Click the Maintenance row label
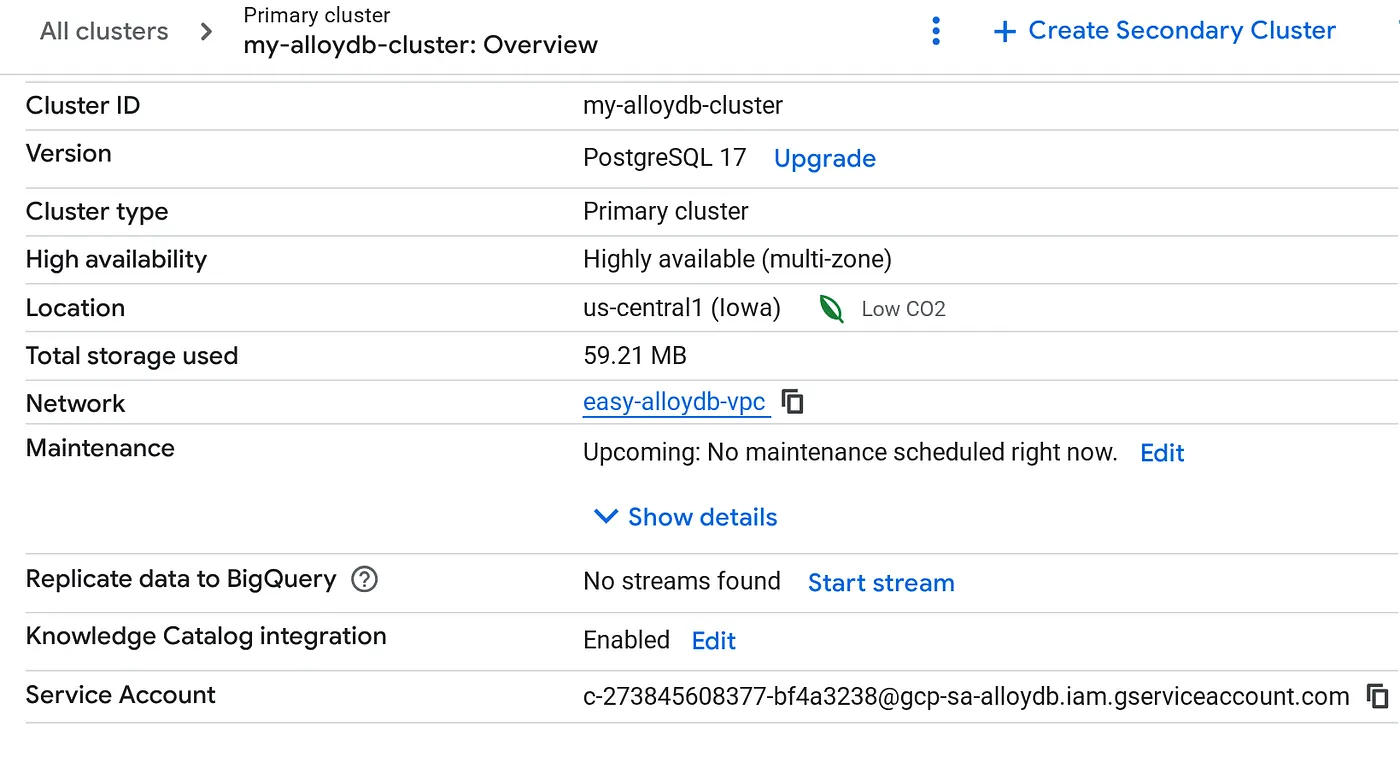The image size is (1400, 775). coord(100,448)
